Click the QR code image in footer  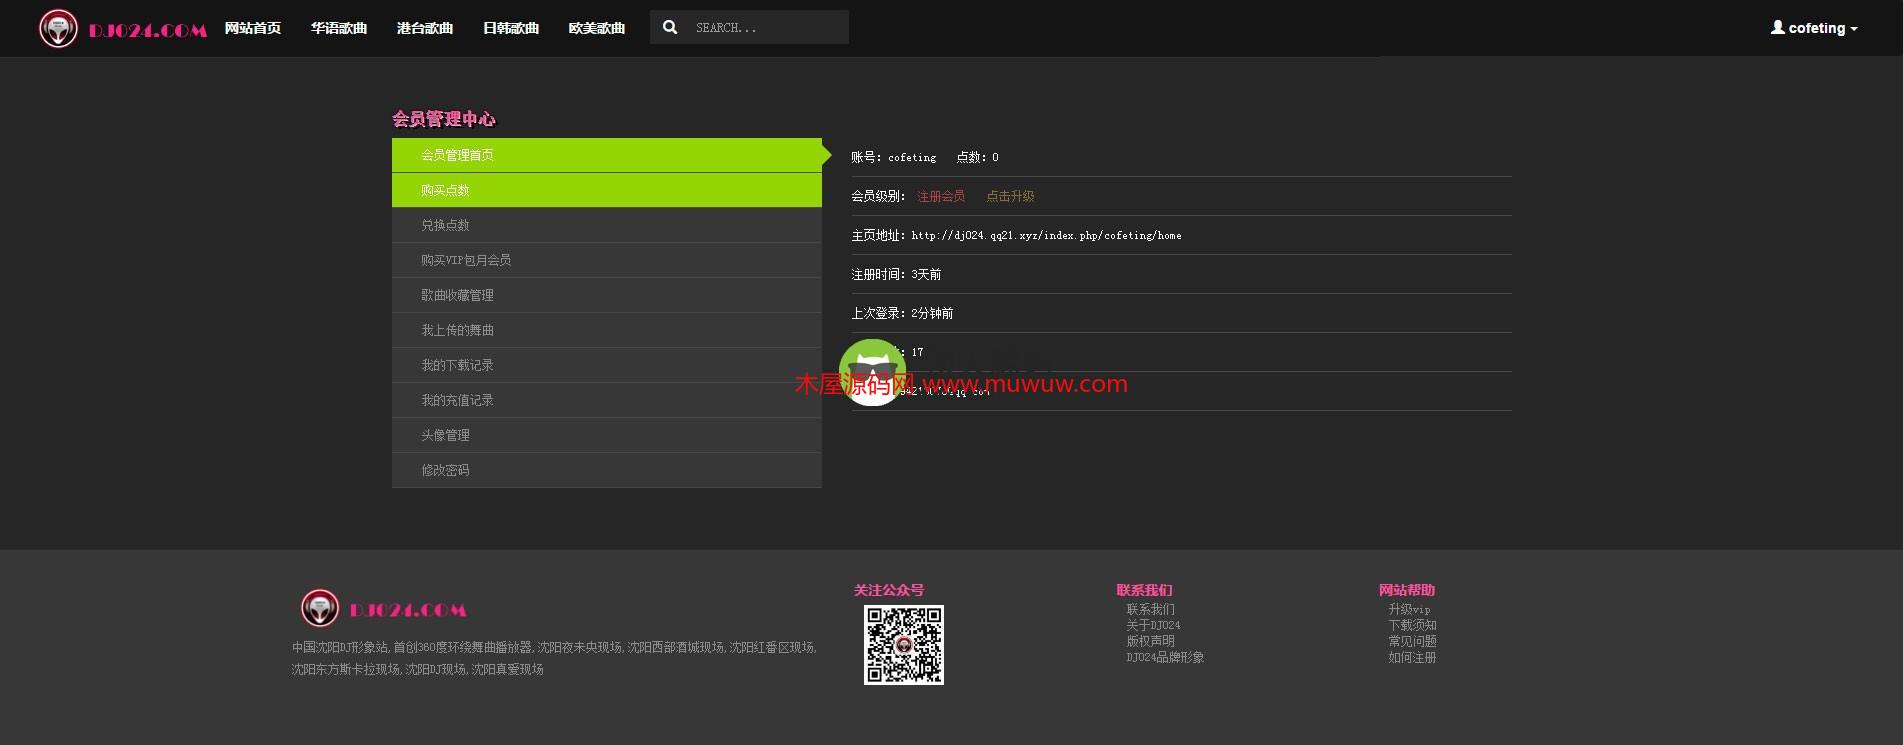tap(903, 645)
